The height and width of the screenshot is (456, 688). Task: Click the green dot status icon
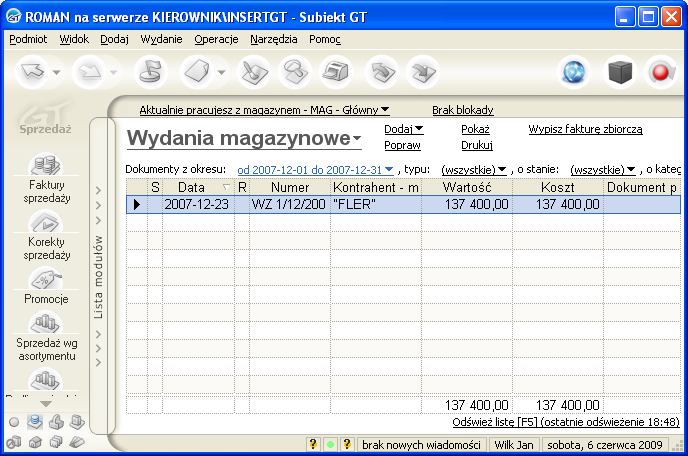coord(330,445)
